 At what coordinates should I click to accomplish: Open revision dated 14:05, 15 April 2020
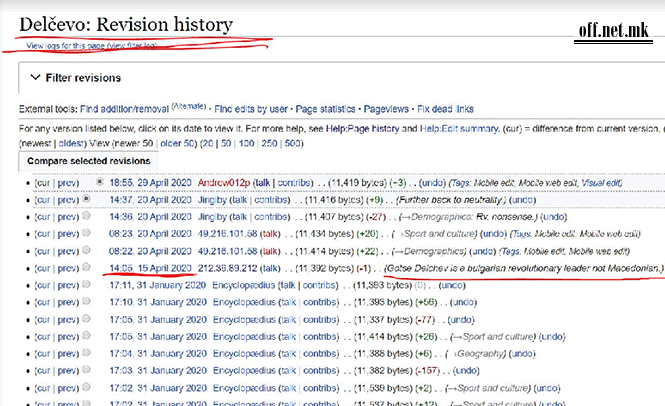point(150,268)
